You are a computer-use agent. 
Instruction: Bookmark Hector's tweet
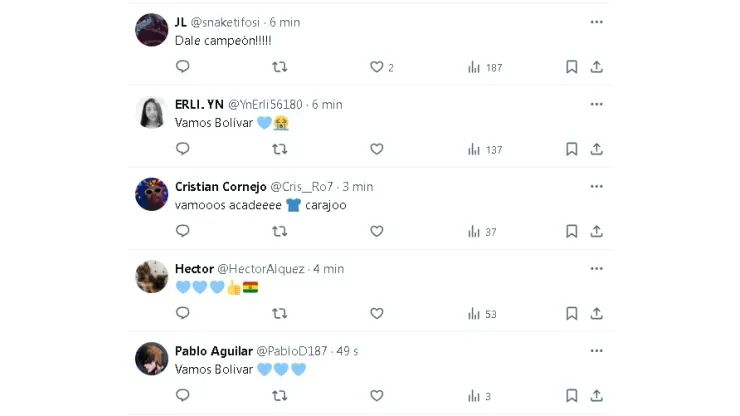coord(572,314)
